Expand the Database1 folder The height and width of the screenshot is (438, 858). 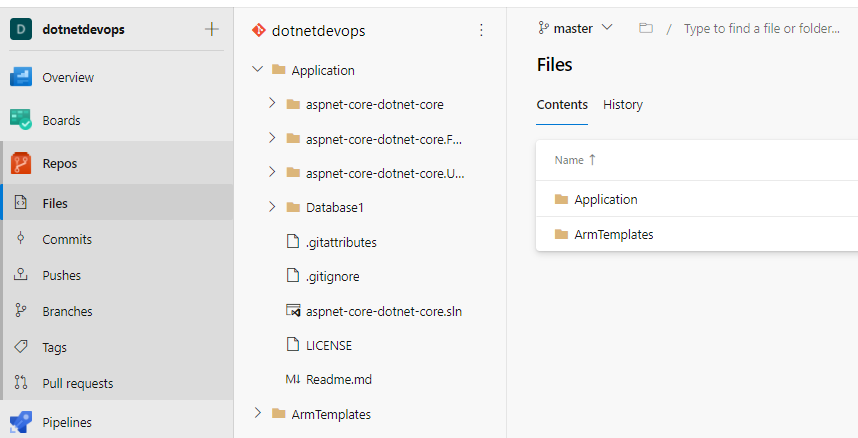[272, 207]
